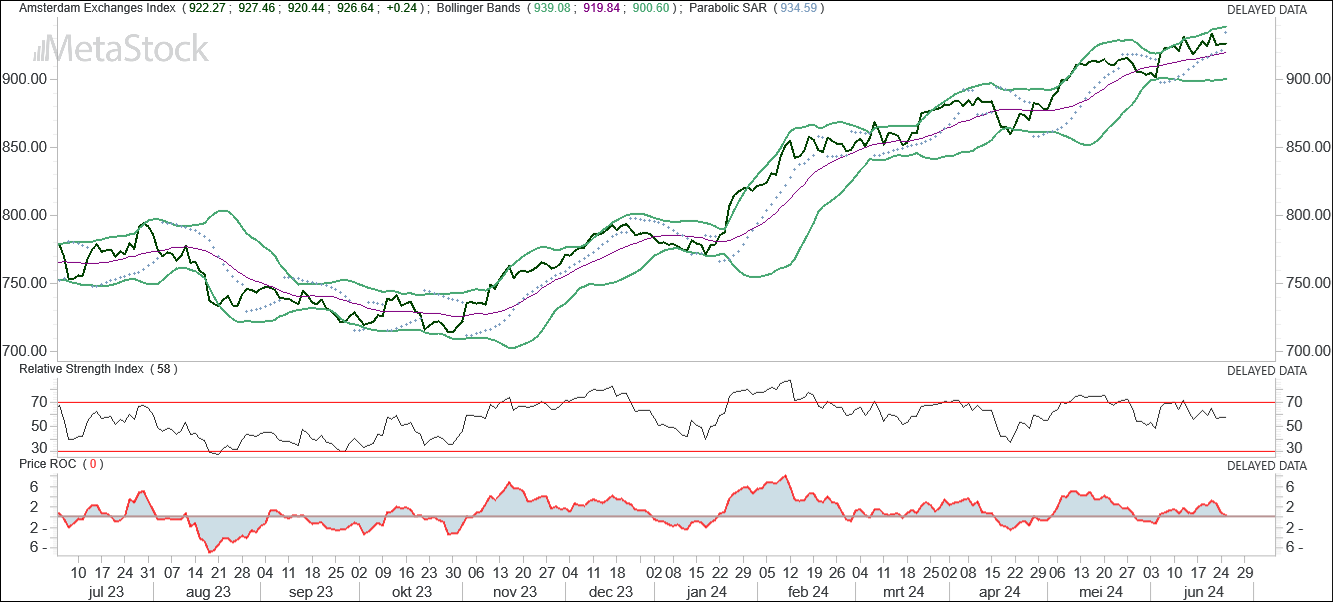The width and height of the screenshot is (1333, 602).
Task: Click DELAYED DATA text in the price panel
Action: tap(1267, 10)
